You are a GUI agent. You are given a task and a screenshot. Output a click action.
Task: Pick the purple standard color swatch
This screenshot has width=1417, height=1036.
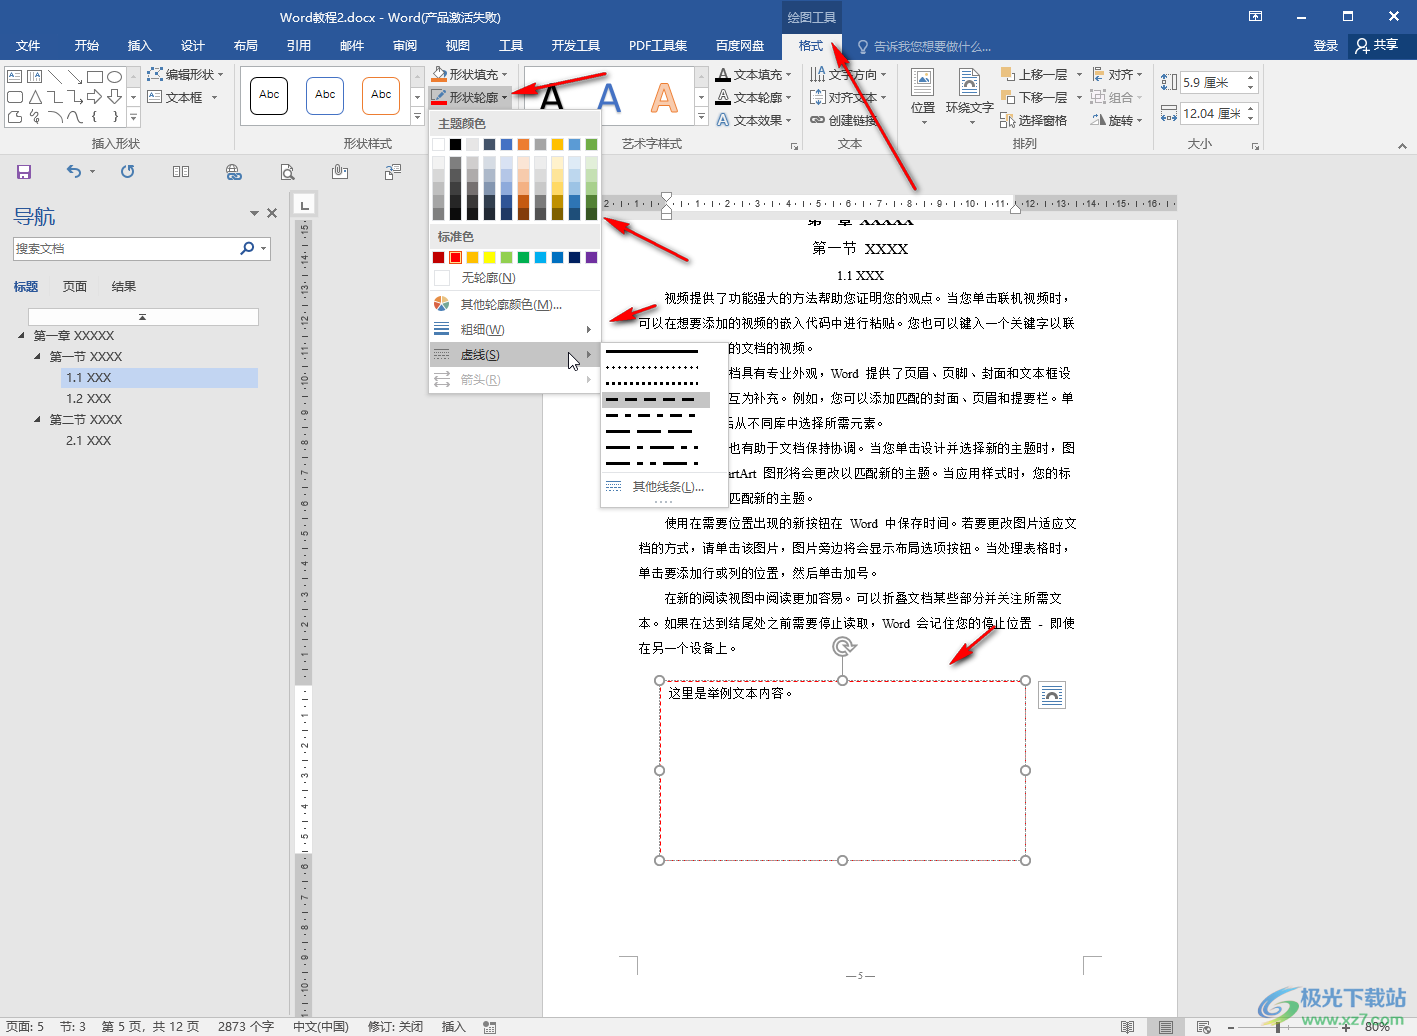591,258
